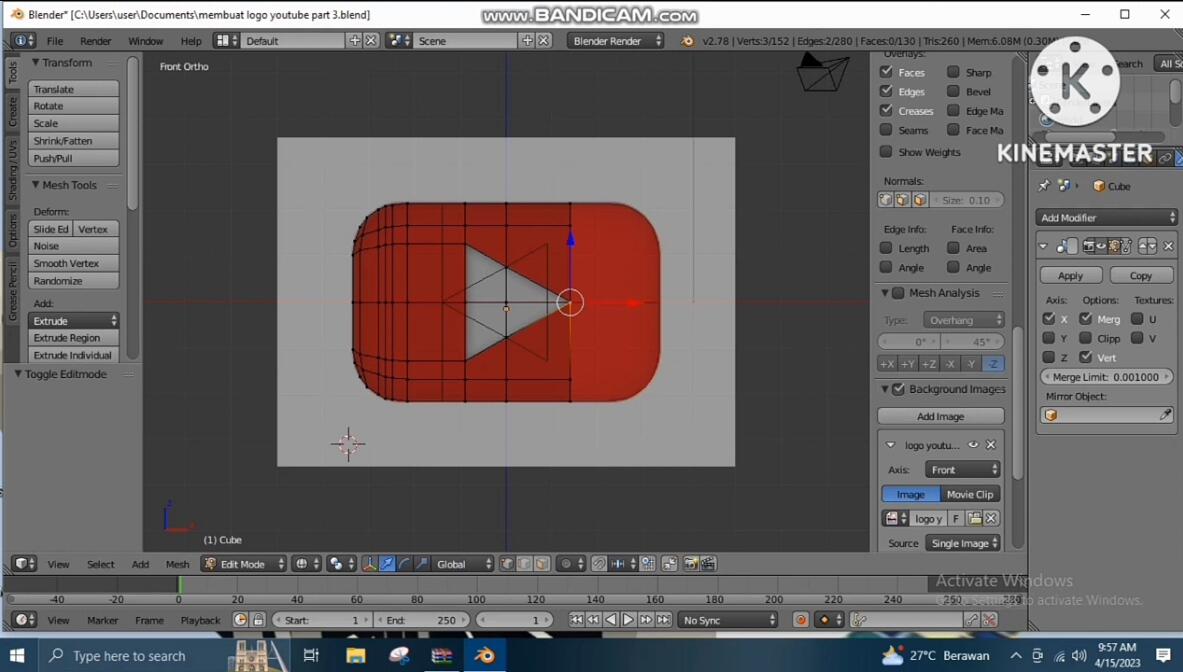Open the image file for the background image
This screenshot has width=1183, height=672.
(975, 518)
